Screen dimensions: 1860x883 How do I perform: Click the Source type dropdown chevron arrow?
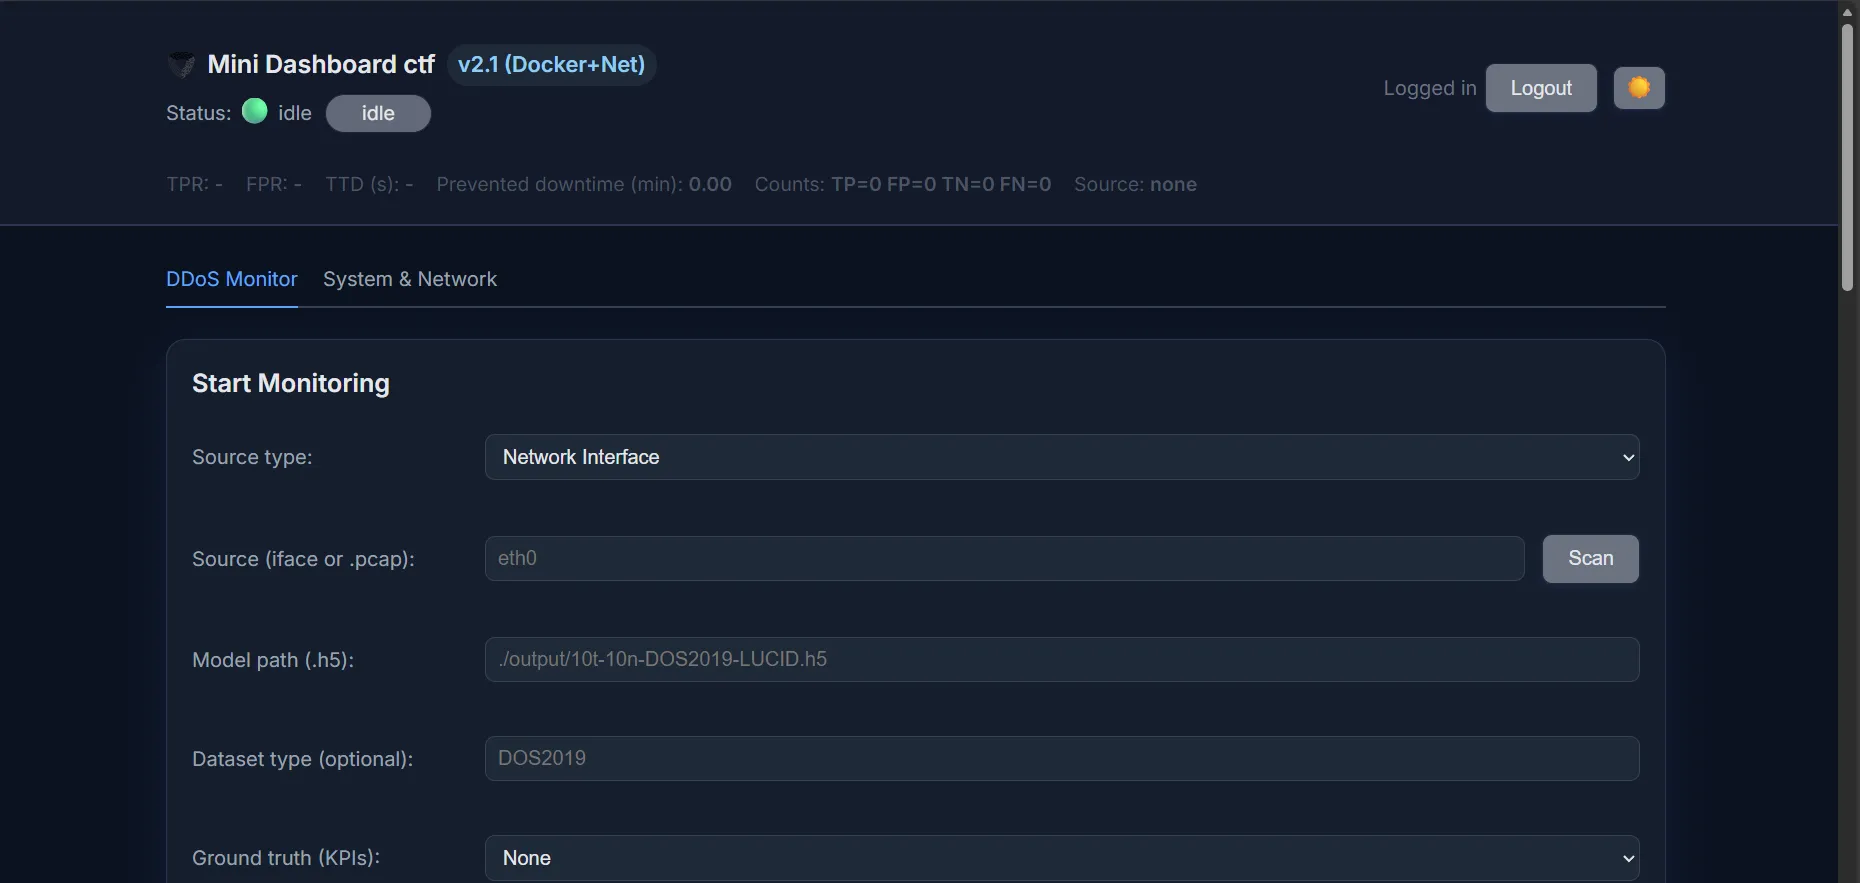coord(1627,458)
